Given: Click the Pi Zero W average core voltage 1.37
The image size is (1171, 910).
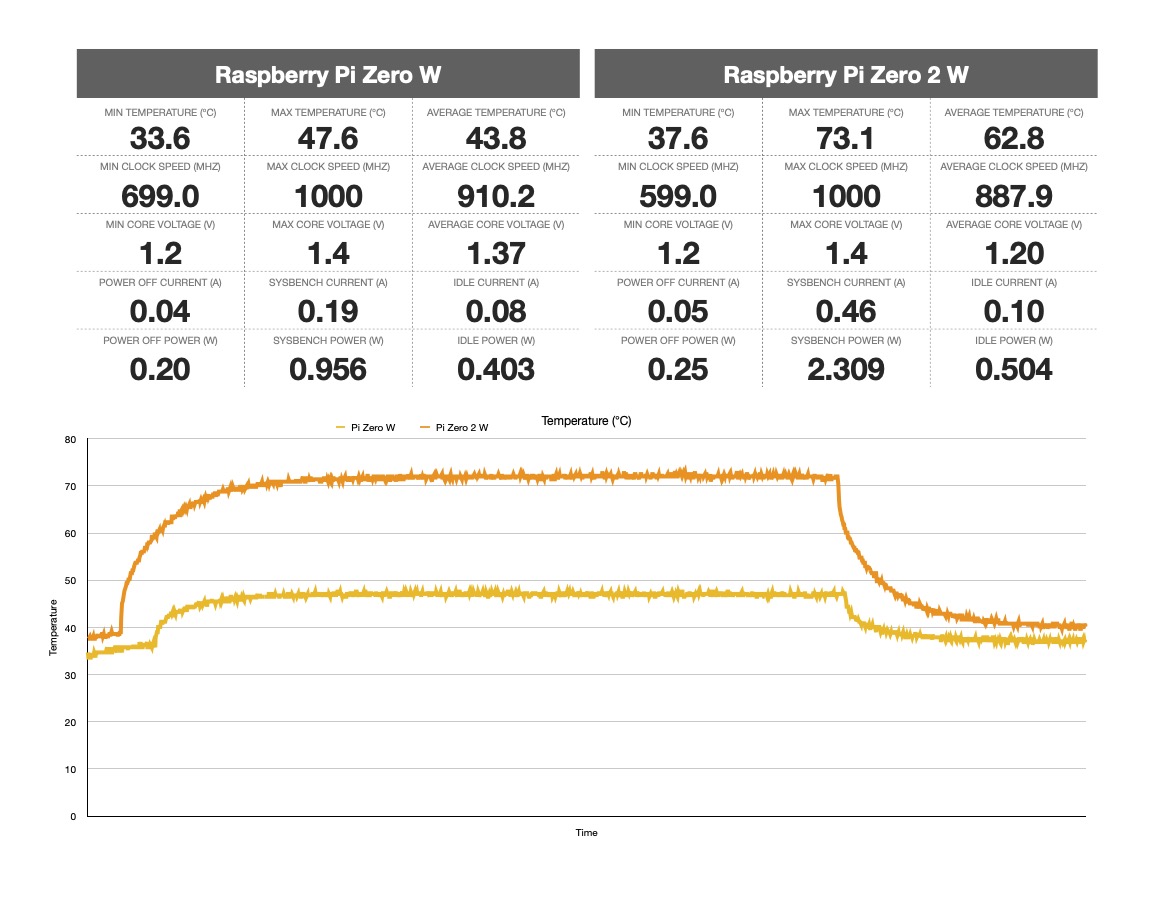Looking at the screenshot, I should [x=496, y=254].
